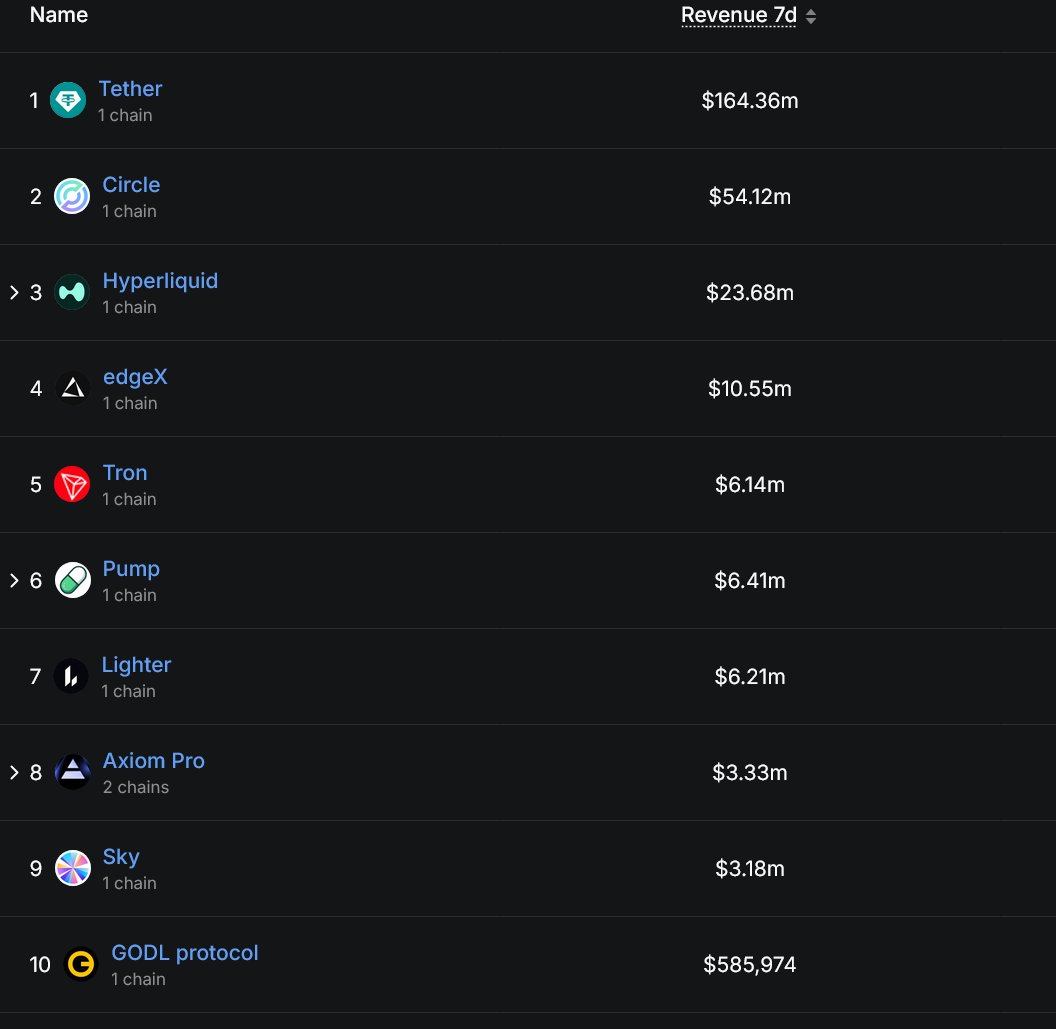Viewport: 1056px width, 1029px height.
Task: Click the Name column header
Action: click(x=59, y=15)
